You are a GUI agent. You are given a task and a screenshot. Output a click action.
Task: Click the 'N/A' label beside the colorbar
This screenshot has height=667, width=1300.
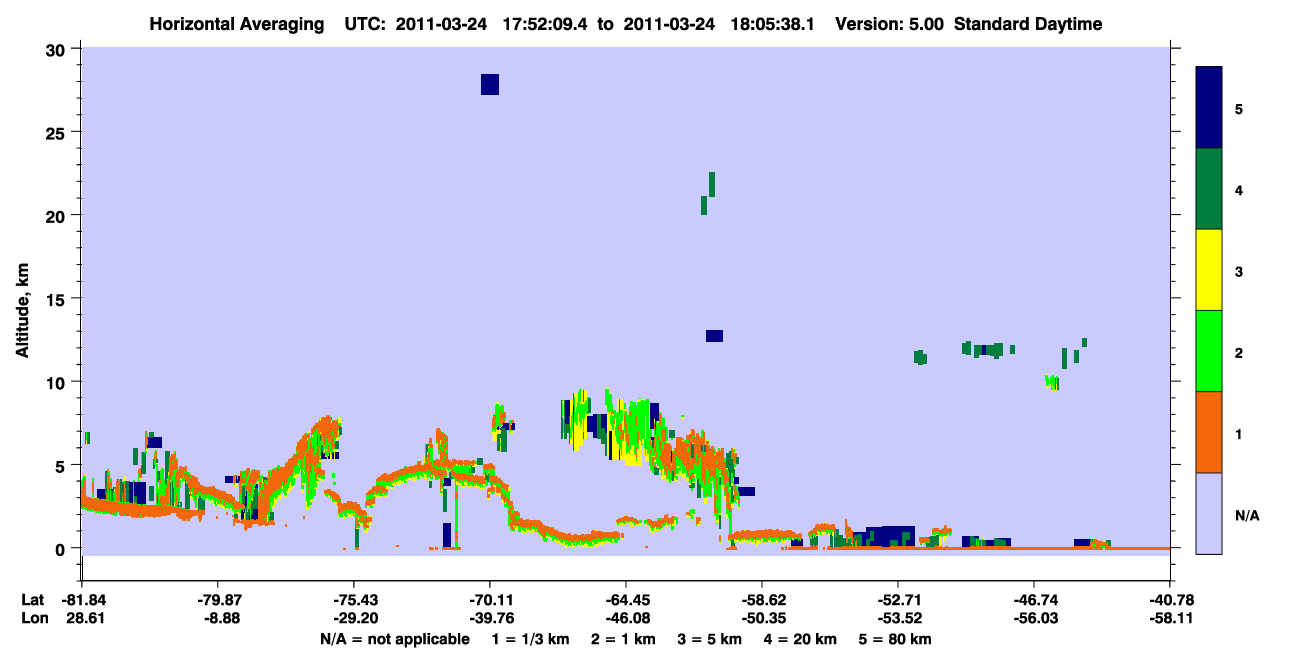1246,515
